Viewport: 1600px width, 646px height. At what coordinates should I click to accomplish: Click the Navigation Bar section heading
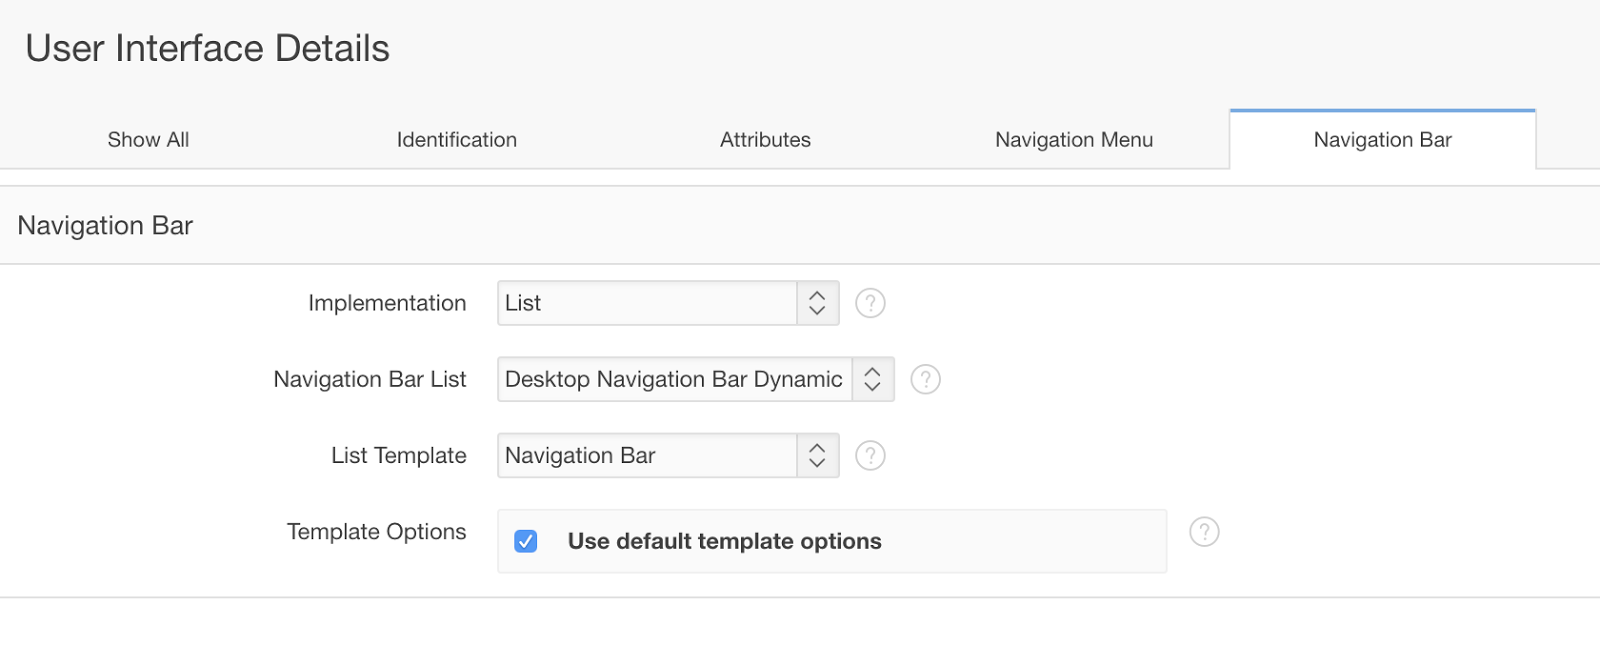coord(105,226)
